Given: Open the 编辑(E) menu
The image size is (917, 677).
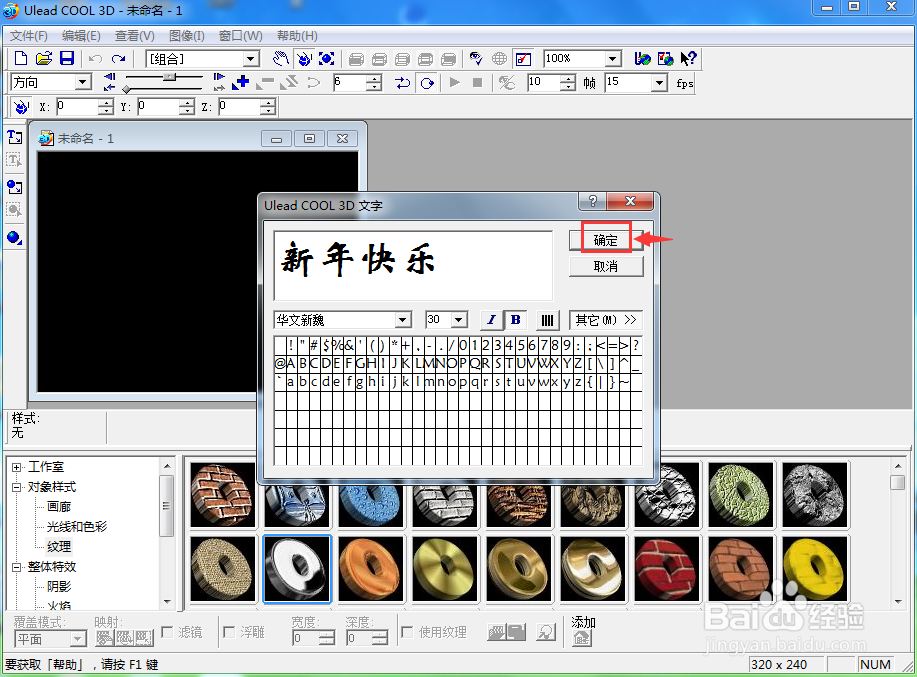Looking at the screenshot, I should pos(81,36).
